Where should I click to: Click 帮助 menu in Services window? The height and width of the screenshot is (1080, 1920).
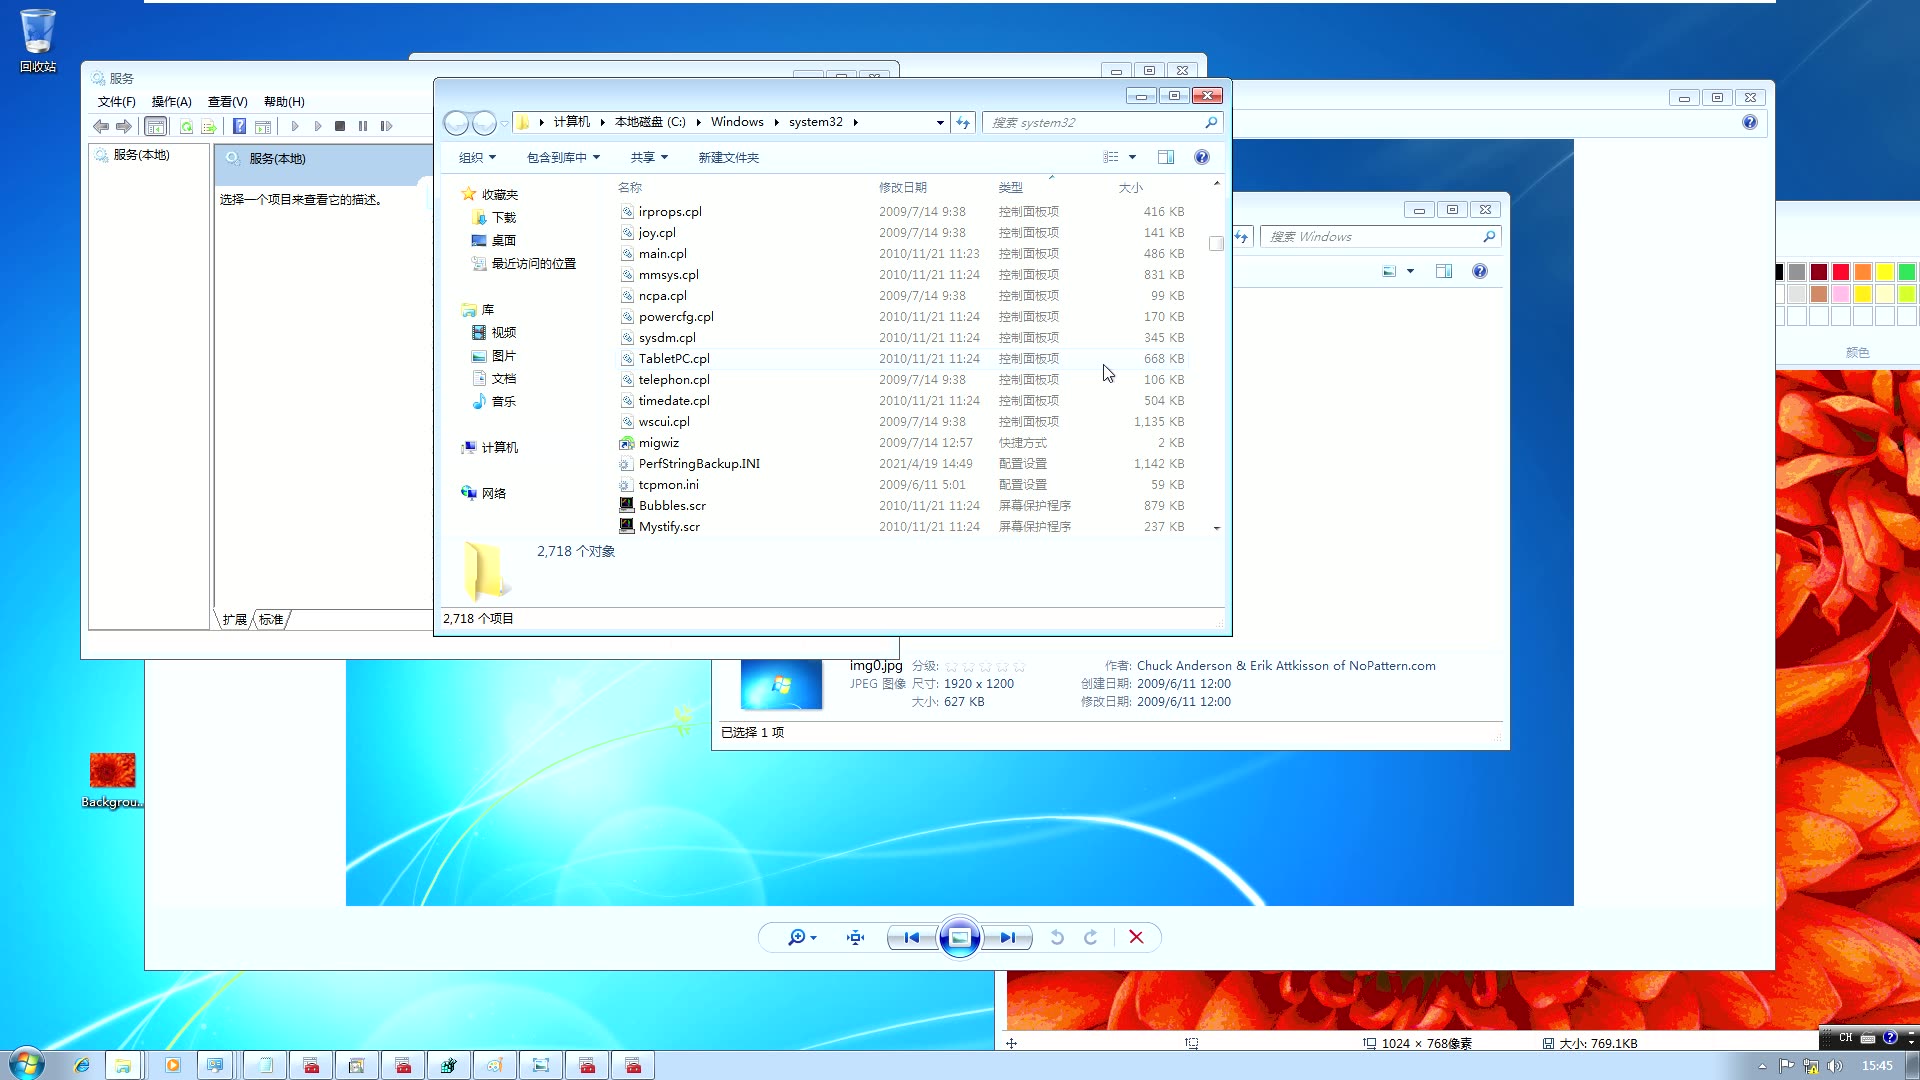pyautogui.click(x=284, y=102)
